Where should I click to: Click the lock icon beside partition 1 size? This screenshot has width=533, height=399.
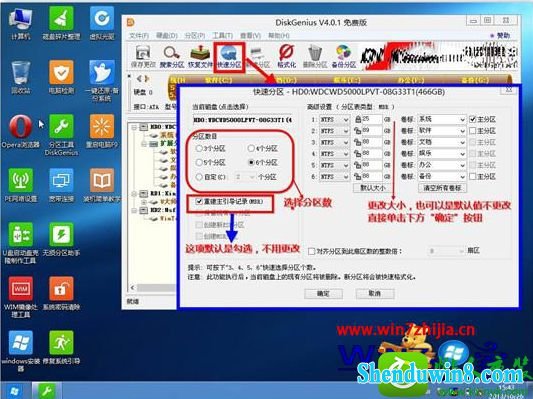[x=358, y=119]
